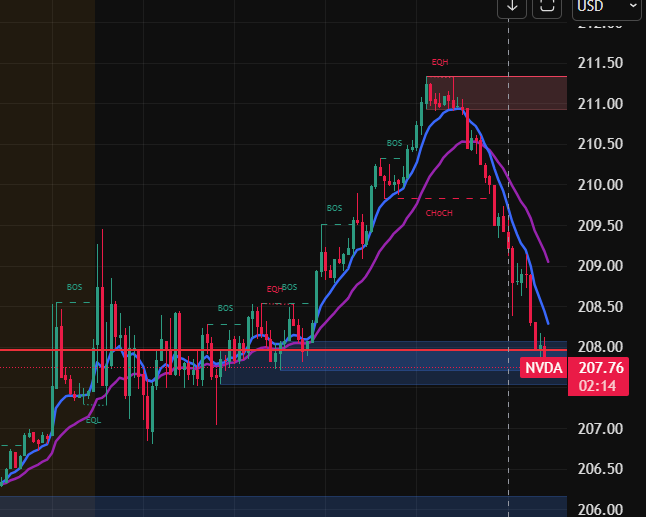Image resolution: width=646 pixels, height=517 pixels.
Task: Open the USD currency dropdown
Action: tap(607, 7)
